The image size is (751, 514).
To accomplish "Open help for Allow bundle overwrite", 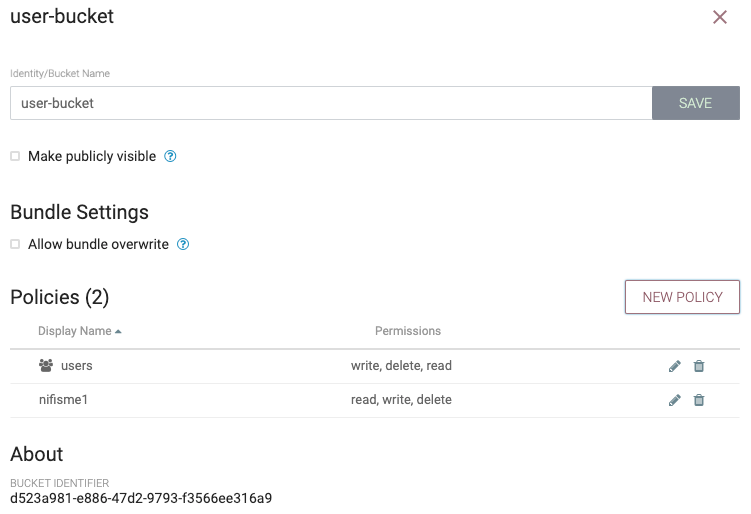I will (183, 244).
